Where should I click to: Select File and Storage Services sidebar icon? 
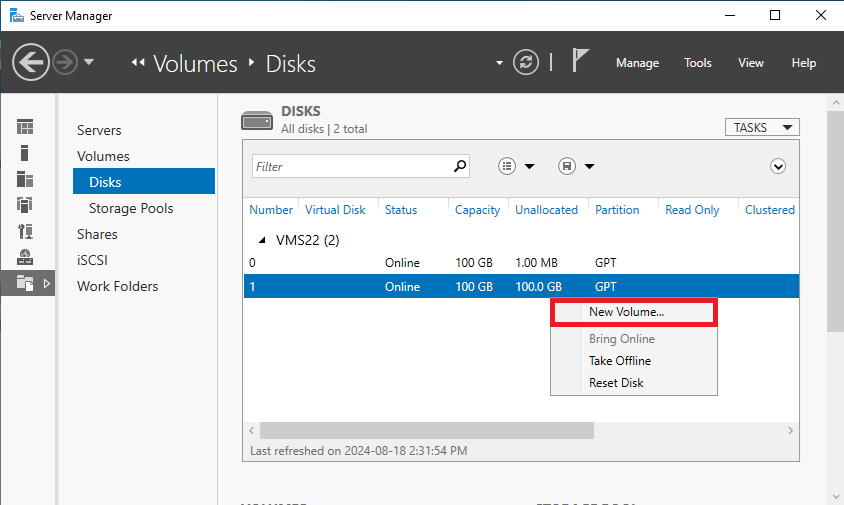pyautogui.click(x=25, y=283)
